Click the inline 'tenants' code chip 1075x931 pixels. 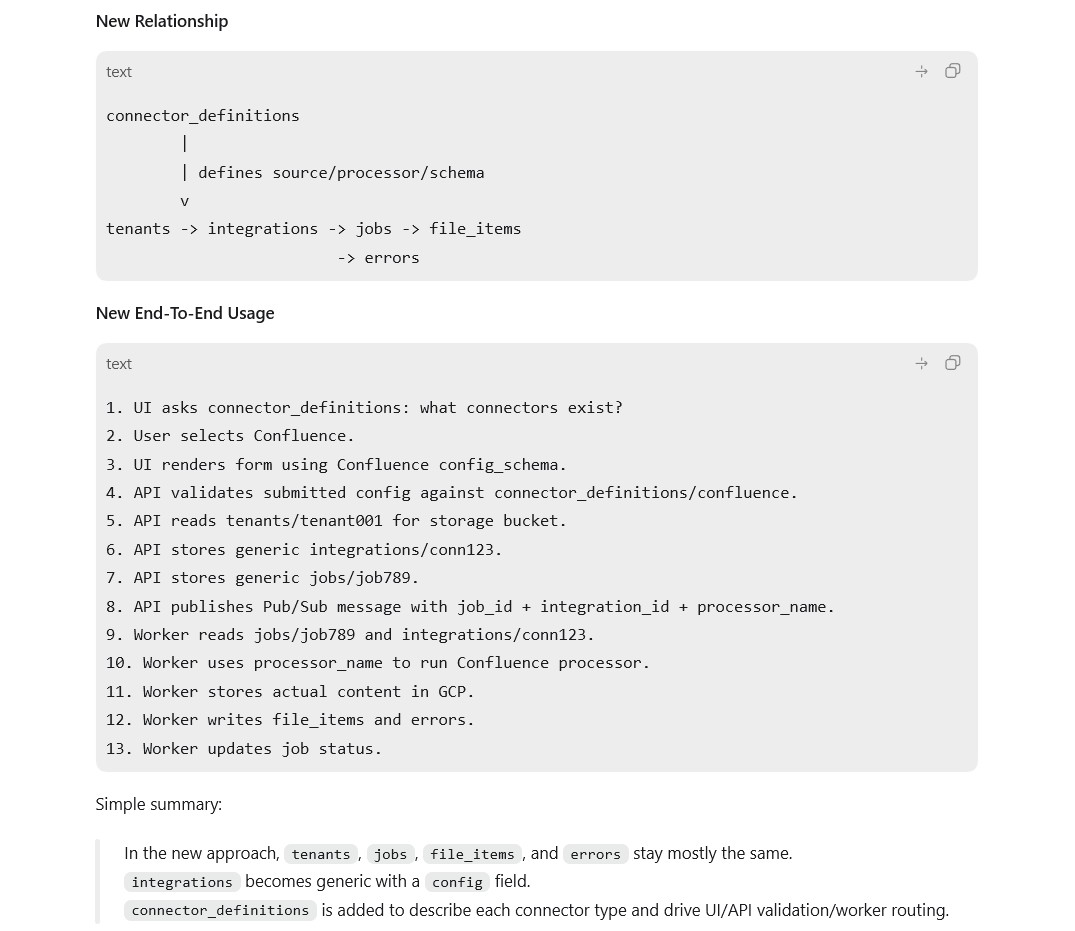[321, 854]
